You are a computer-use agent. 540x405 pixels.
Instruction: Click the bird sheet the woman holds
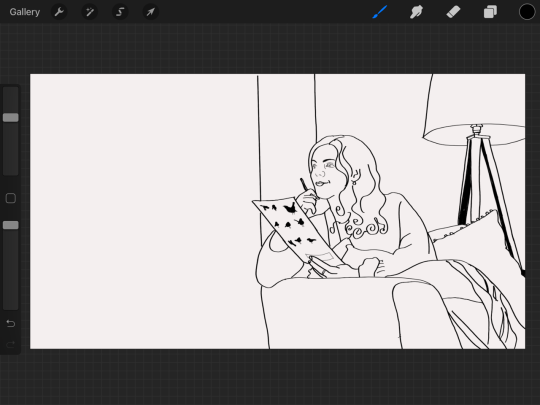coord(293,228)
